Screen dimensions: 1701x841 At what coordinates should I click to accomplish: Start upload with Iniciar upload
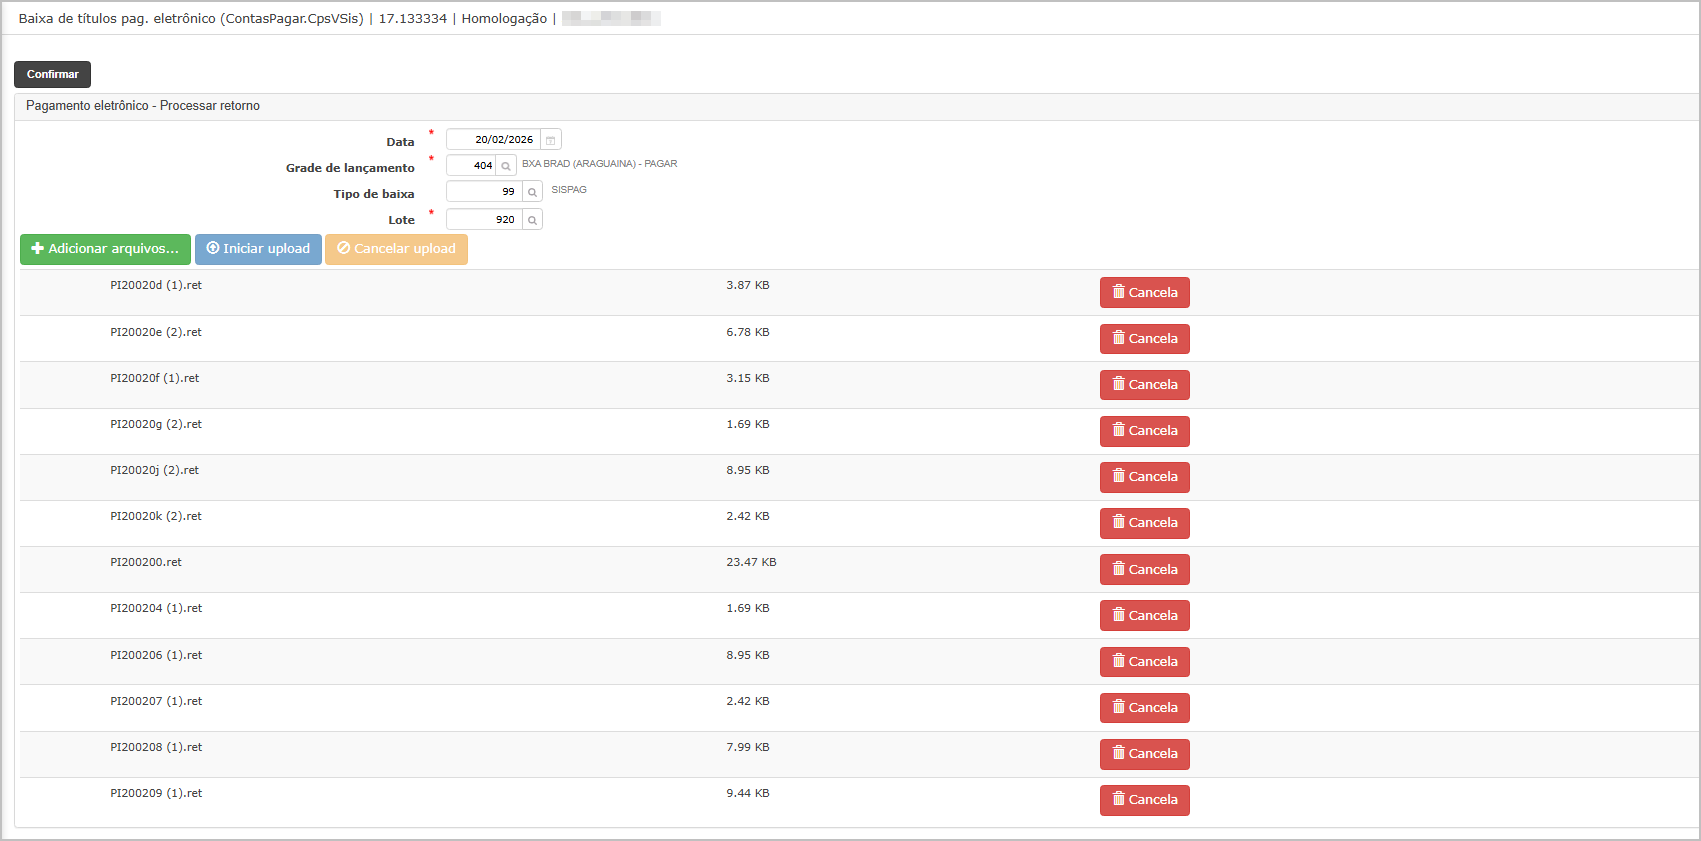click(258, 249)
